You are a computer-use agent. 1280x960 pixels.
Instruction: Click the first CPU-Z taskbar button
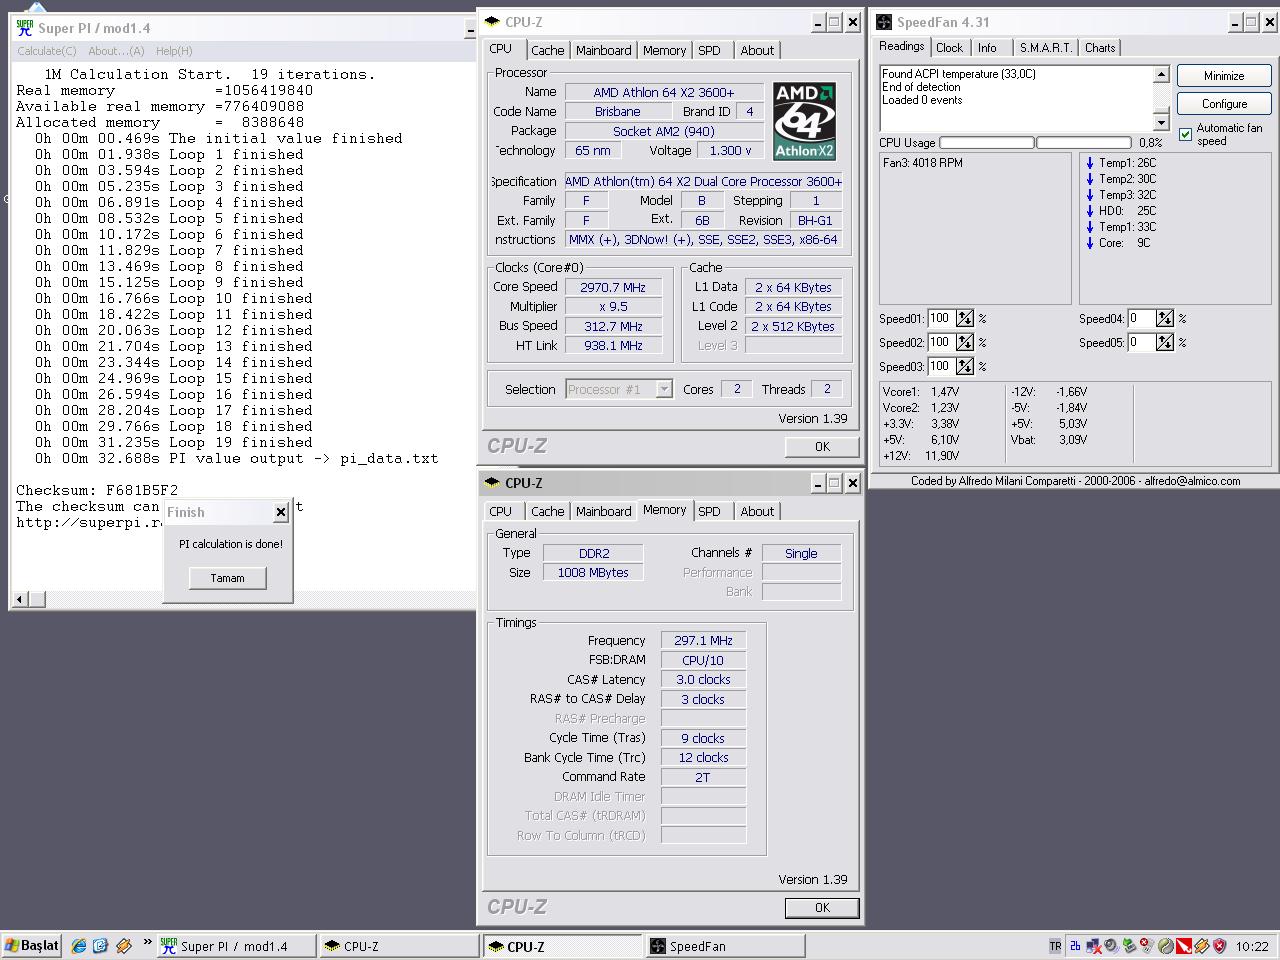pyautogui.click(x=399, y=946)
